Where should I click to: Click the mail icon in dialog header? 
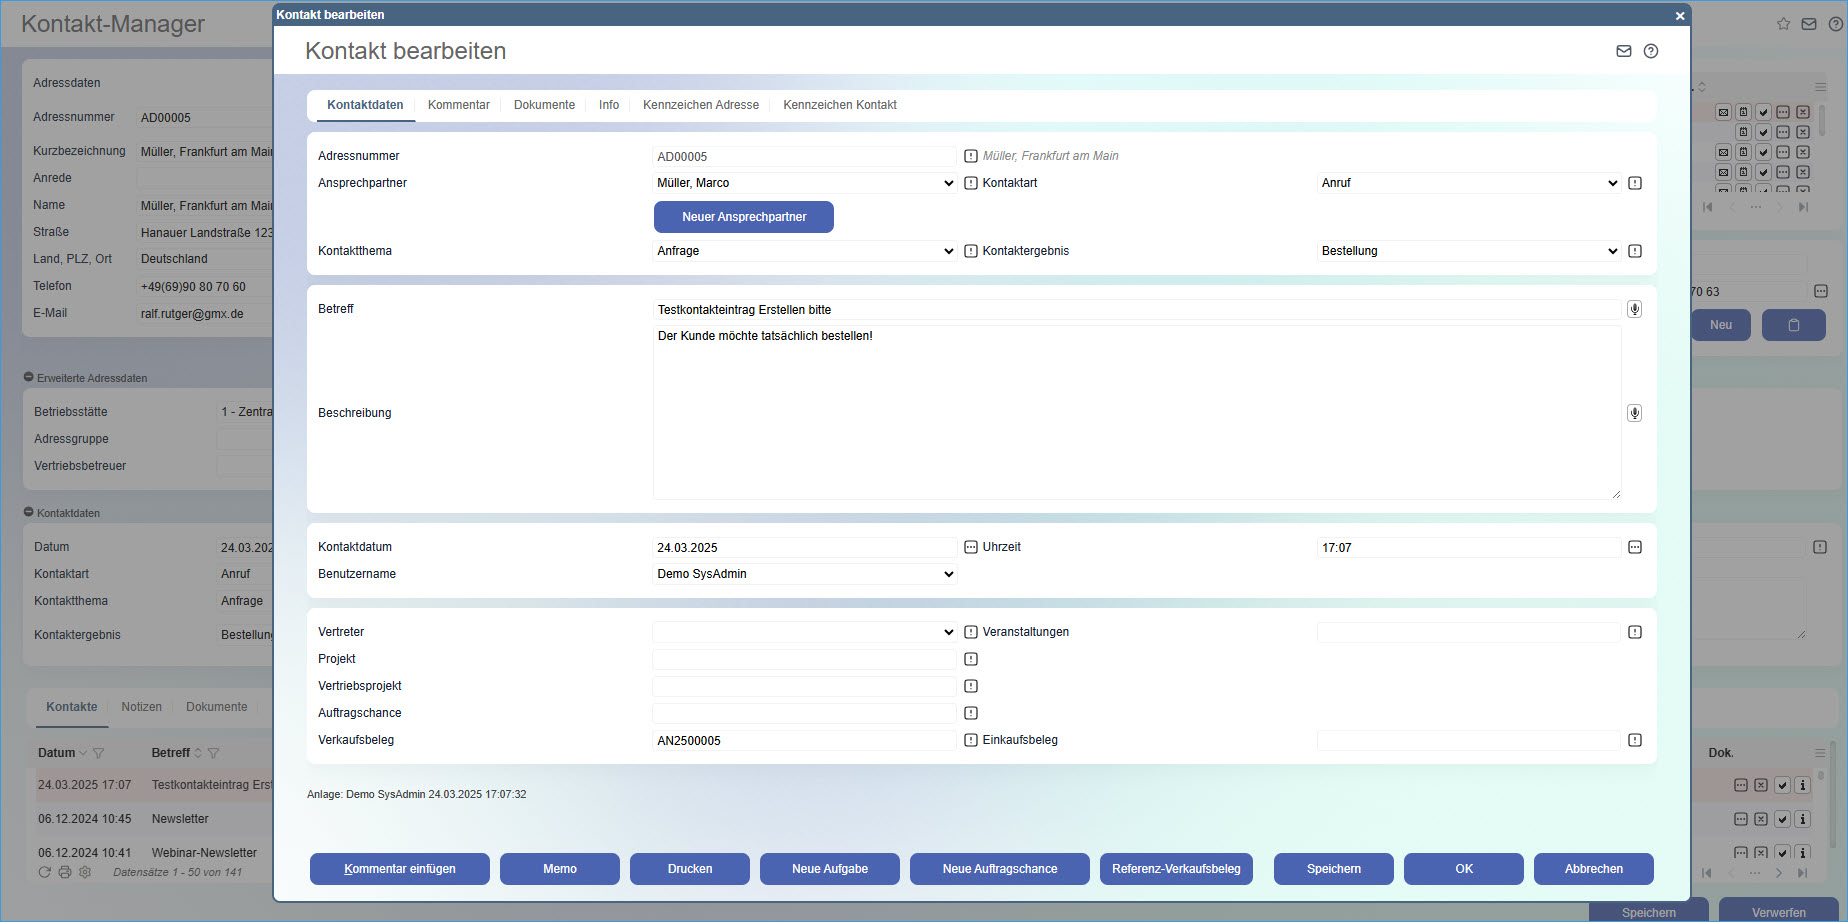[x=1624, y=51]
